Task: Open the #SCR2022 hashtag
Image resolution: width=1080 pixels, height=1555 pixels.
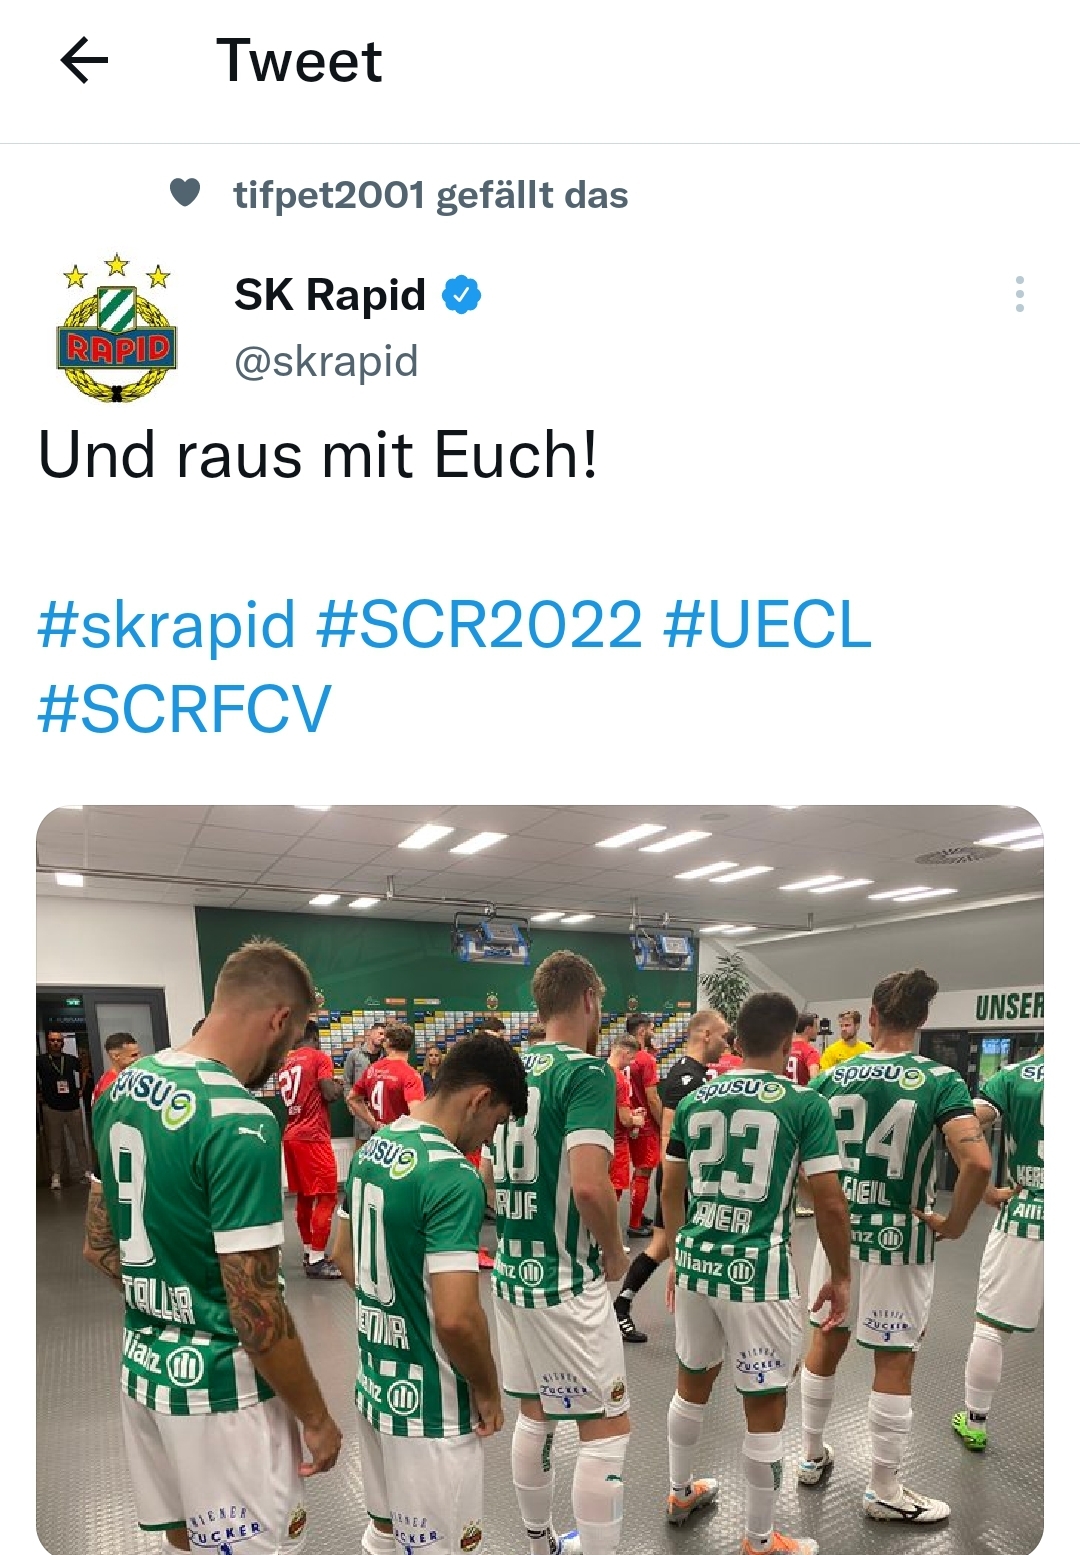Action: (479, 625)
